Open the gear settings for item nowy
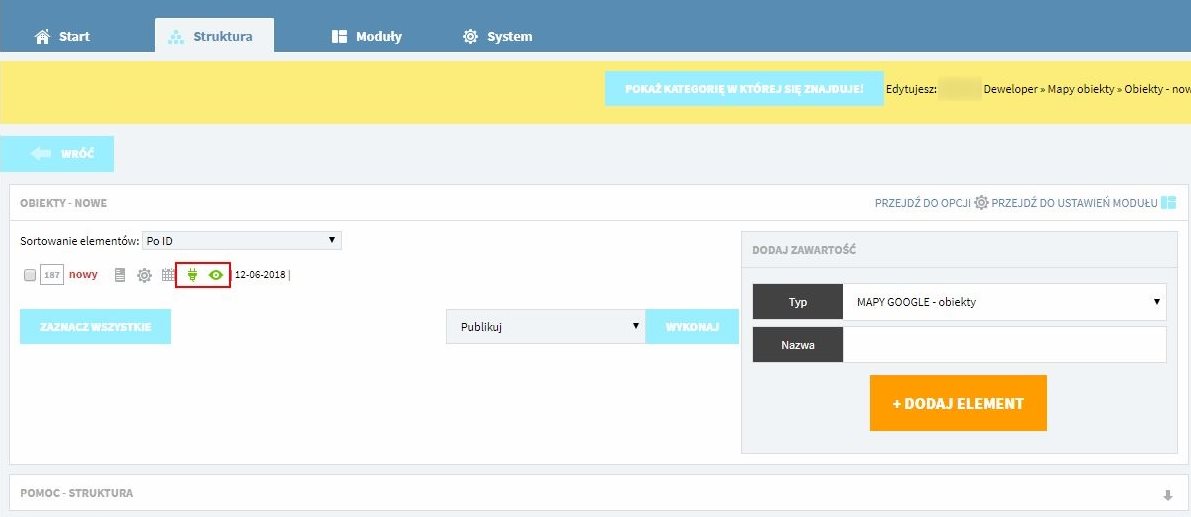1191x517 pixels. pos(144,276)
